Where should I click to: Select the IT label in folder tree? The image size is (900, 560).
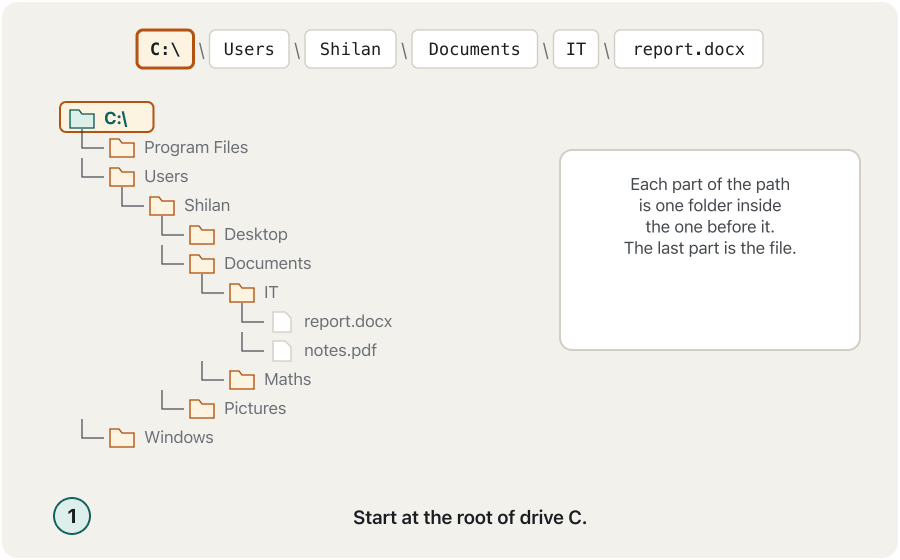click(x=271, y=292)
